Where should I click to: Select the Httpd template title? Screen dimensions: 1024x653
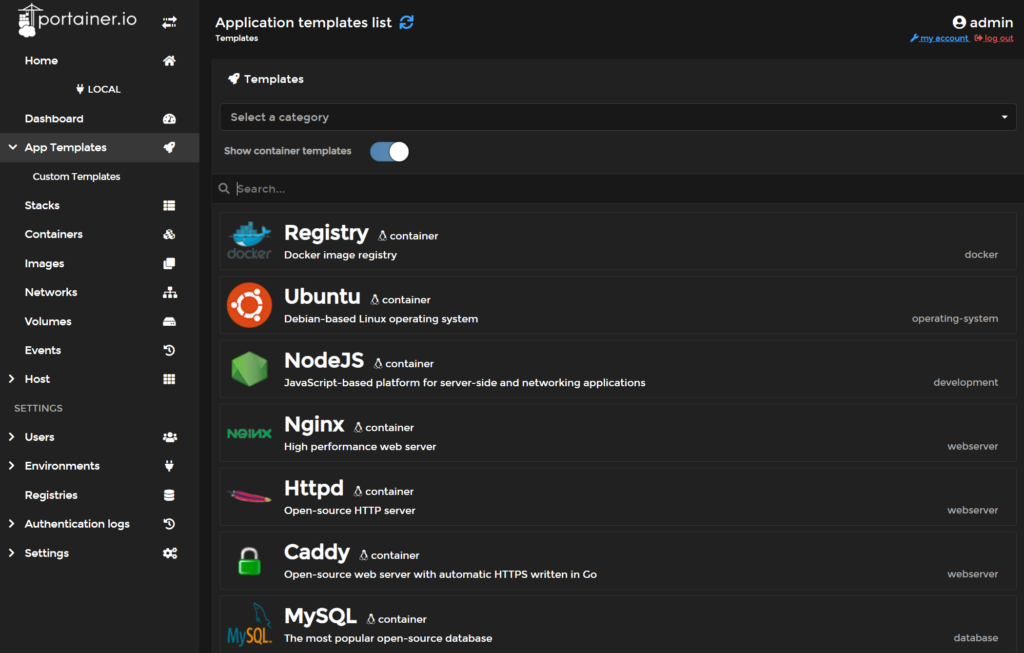[x=313, y=488]
